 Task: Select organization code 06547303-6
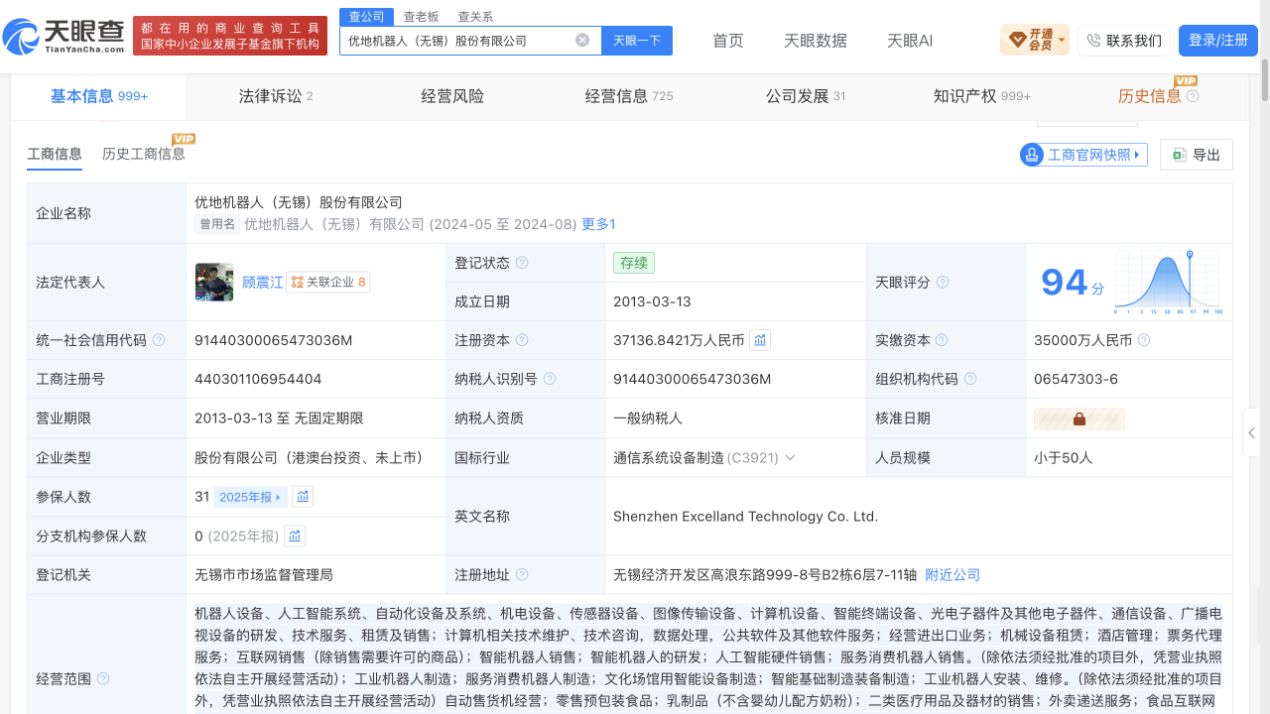click(x=1076, y=379)
